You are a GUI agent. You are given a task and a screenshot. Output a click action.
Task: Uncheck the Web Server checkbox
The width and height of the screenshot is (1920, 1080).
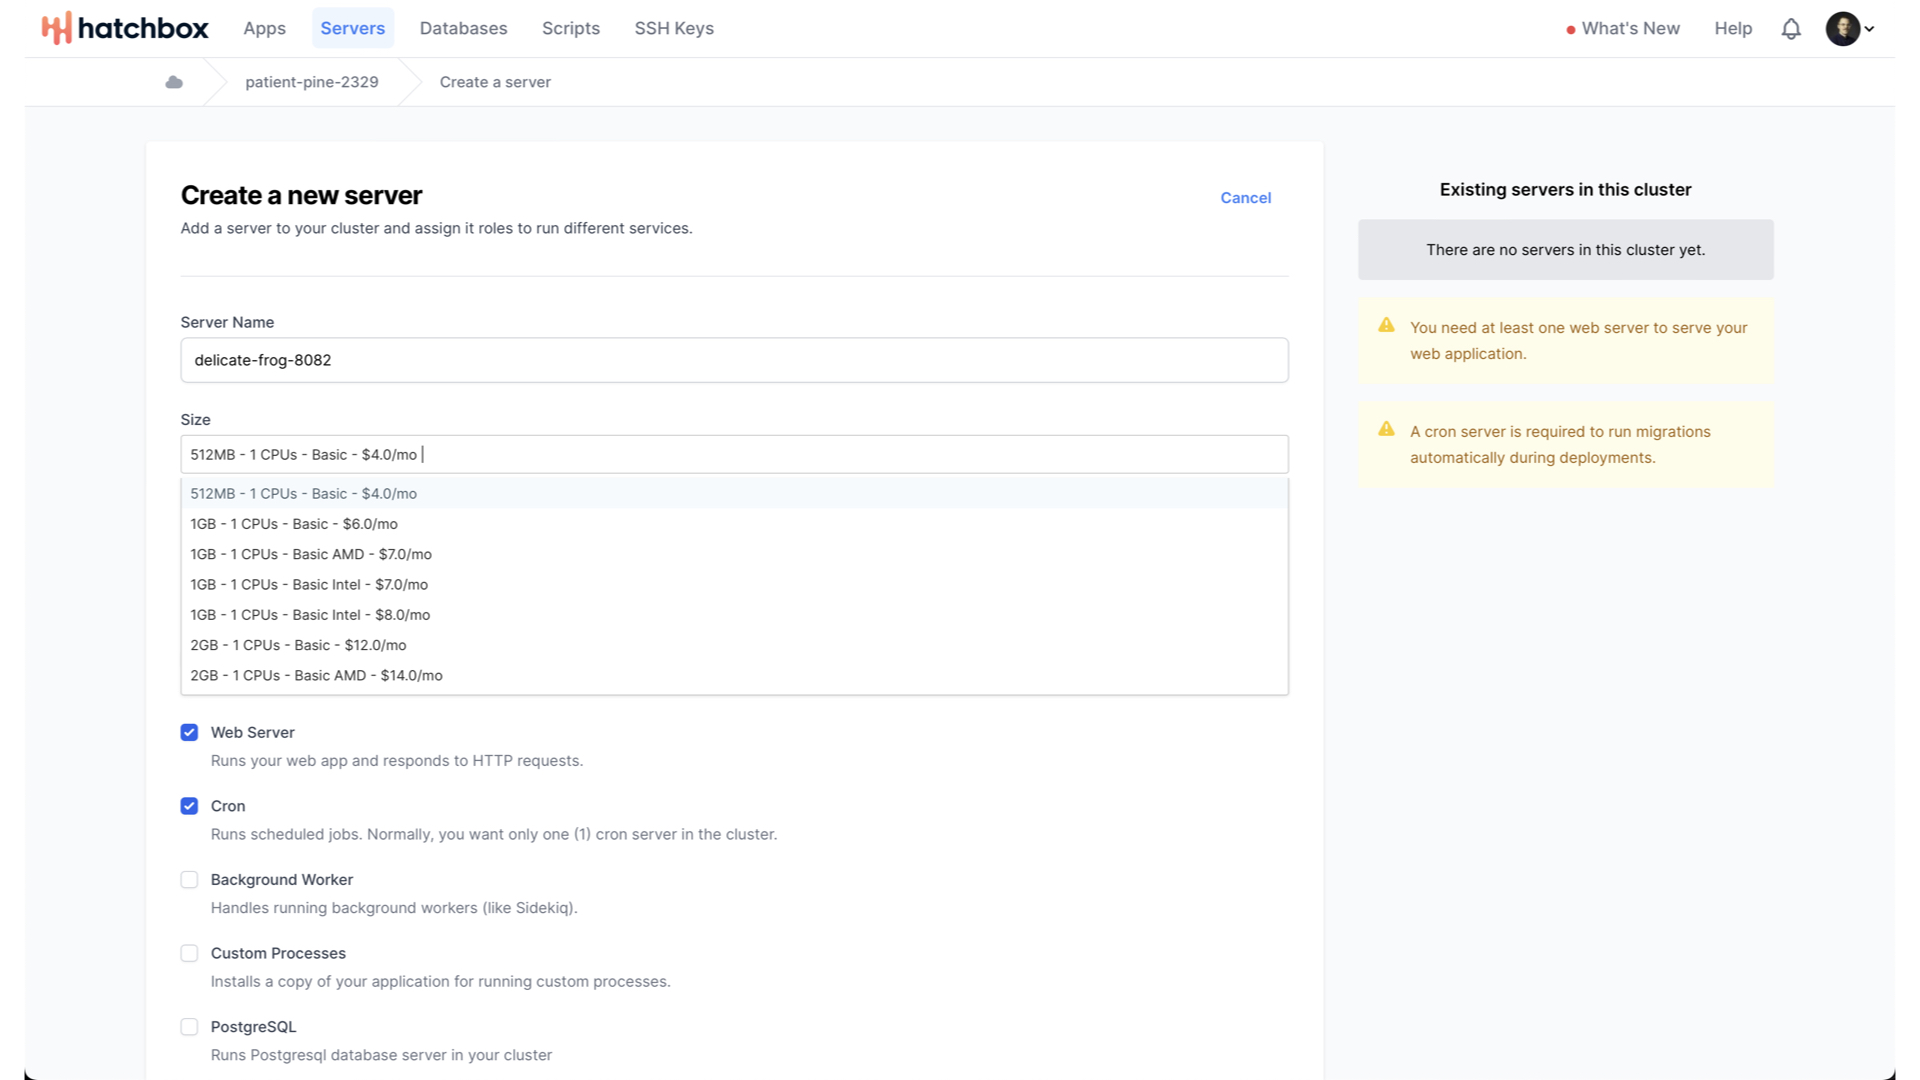pos(189,732)
